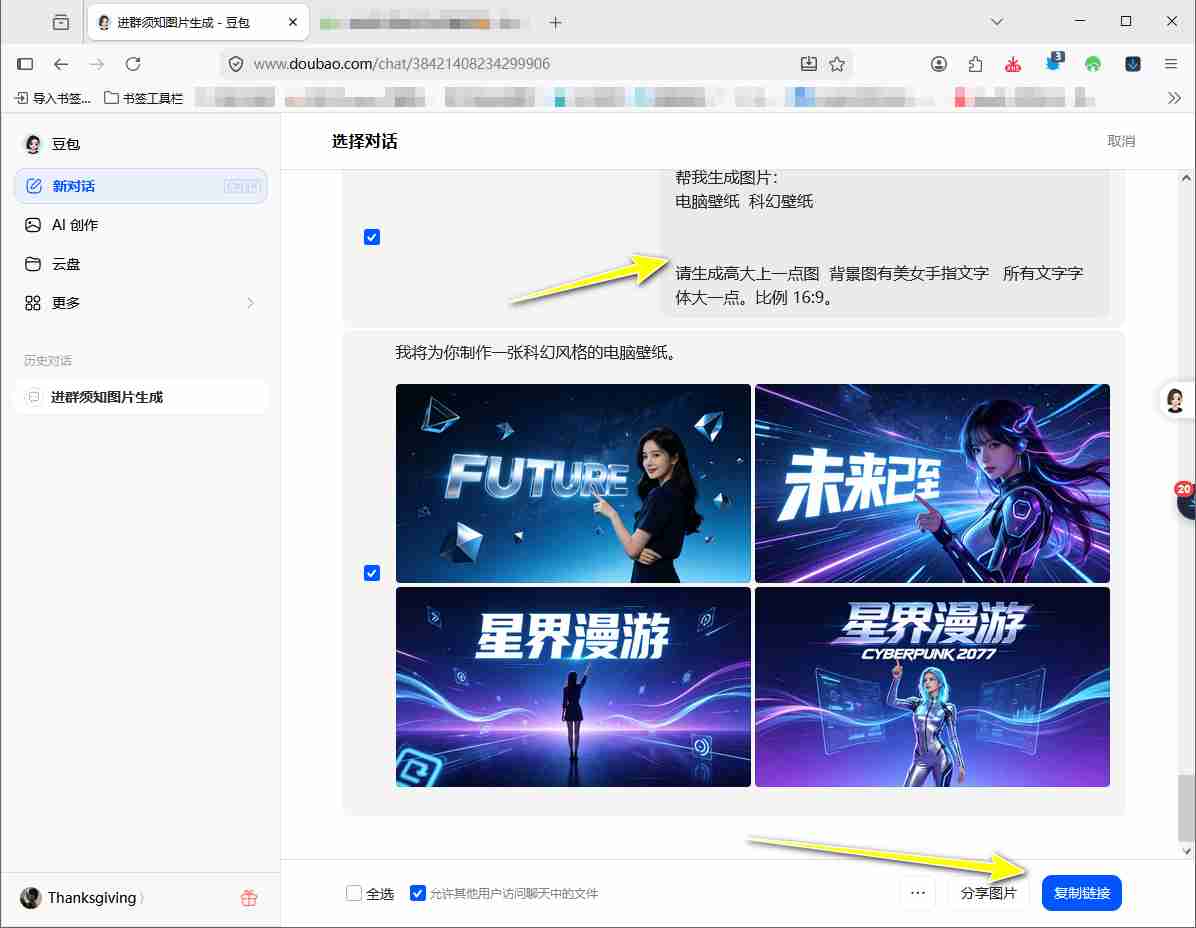
Task: Open the browser hamburger menu
Action: pyautogui.click(x=1170, y=63)
